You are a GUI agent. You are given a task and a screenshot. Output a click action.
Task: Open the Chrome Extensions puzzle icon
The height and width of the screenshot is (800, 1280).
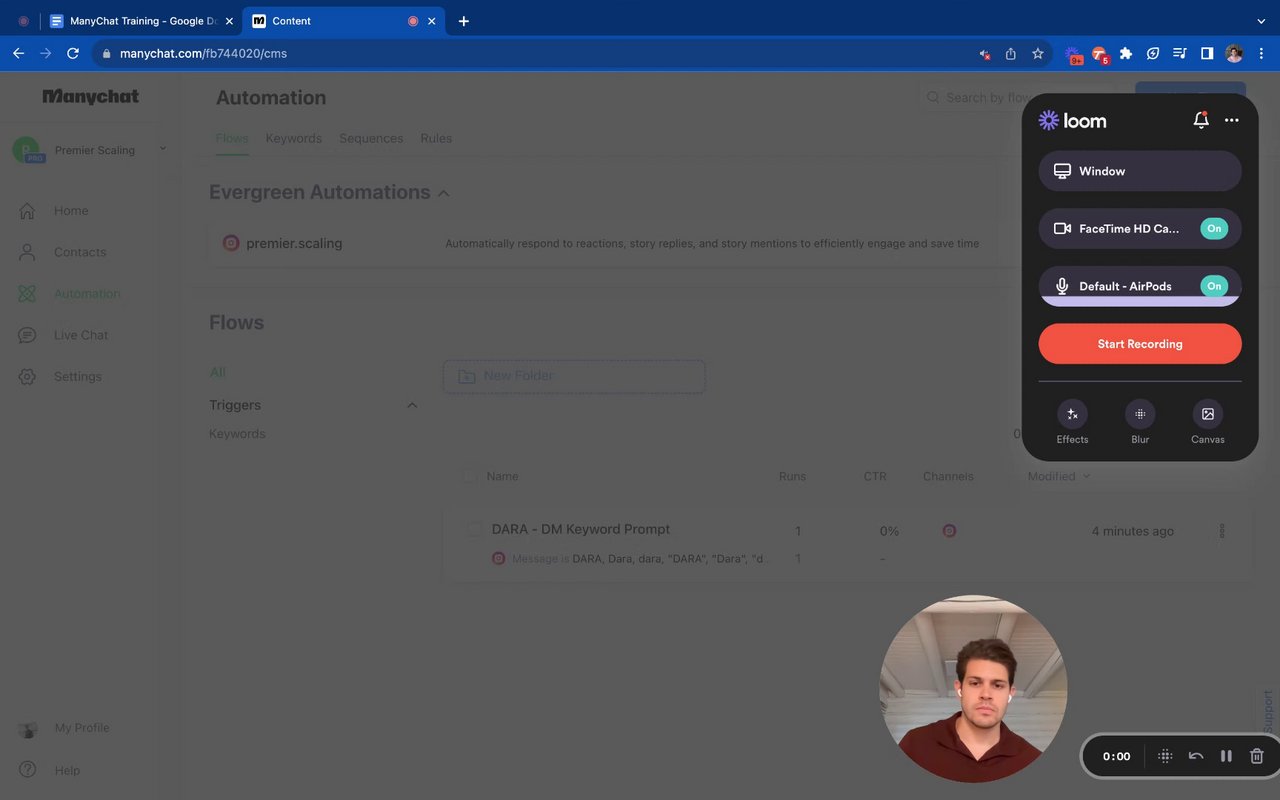[x=1126, y=53]
